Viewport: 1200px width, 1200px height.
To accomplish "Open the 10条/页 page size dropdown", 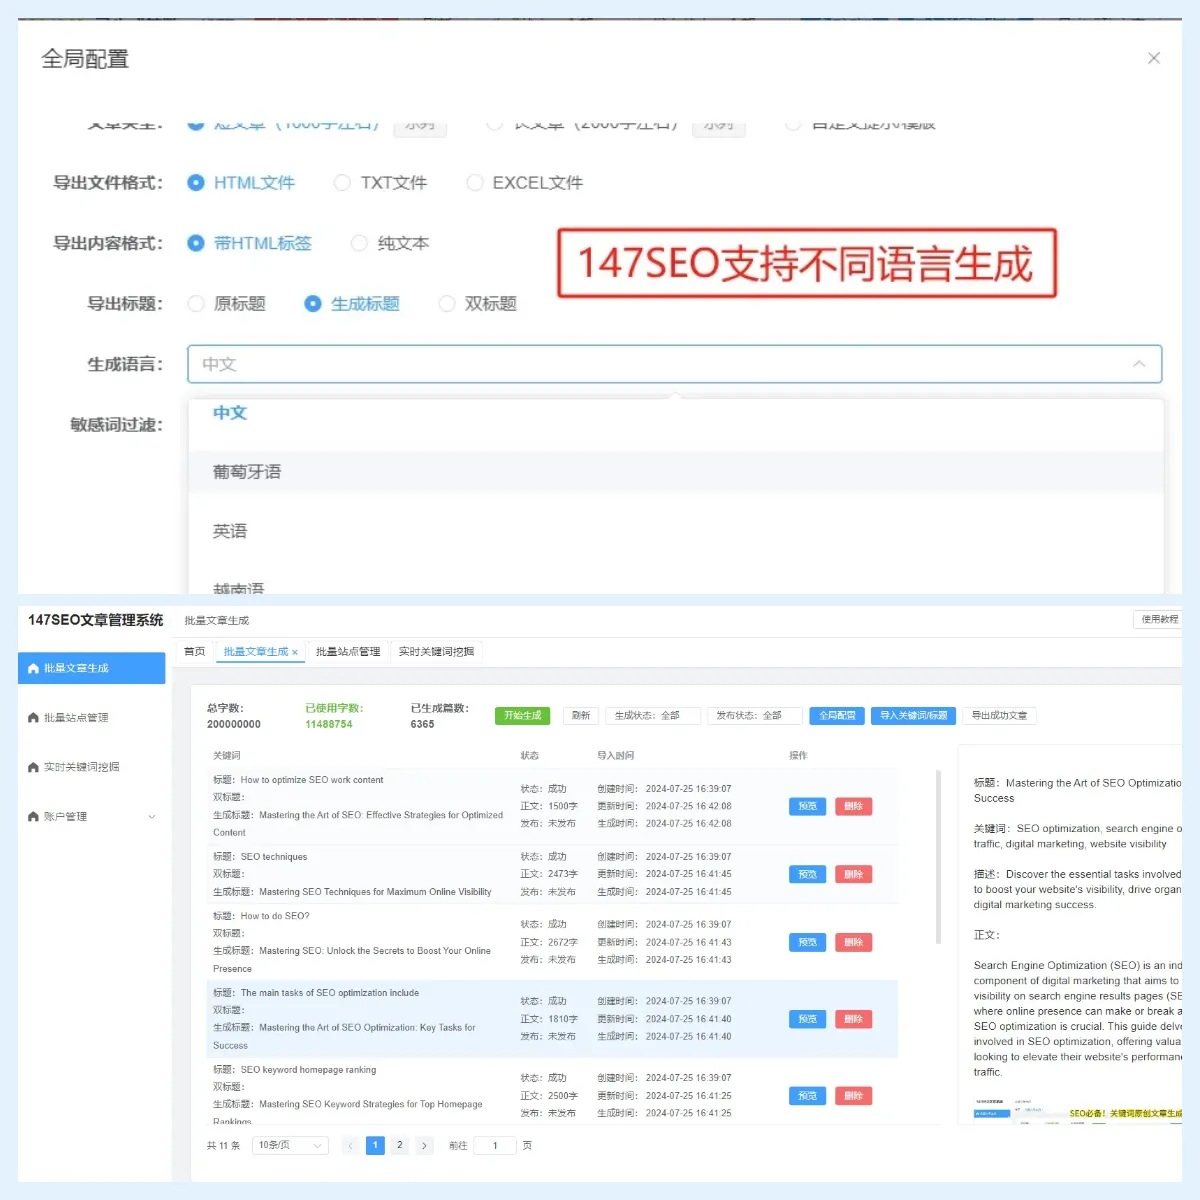I will point(288,1145).
